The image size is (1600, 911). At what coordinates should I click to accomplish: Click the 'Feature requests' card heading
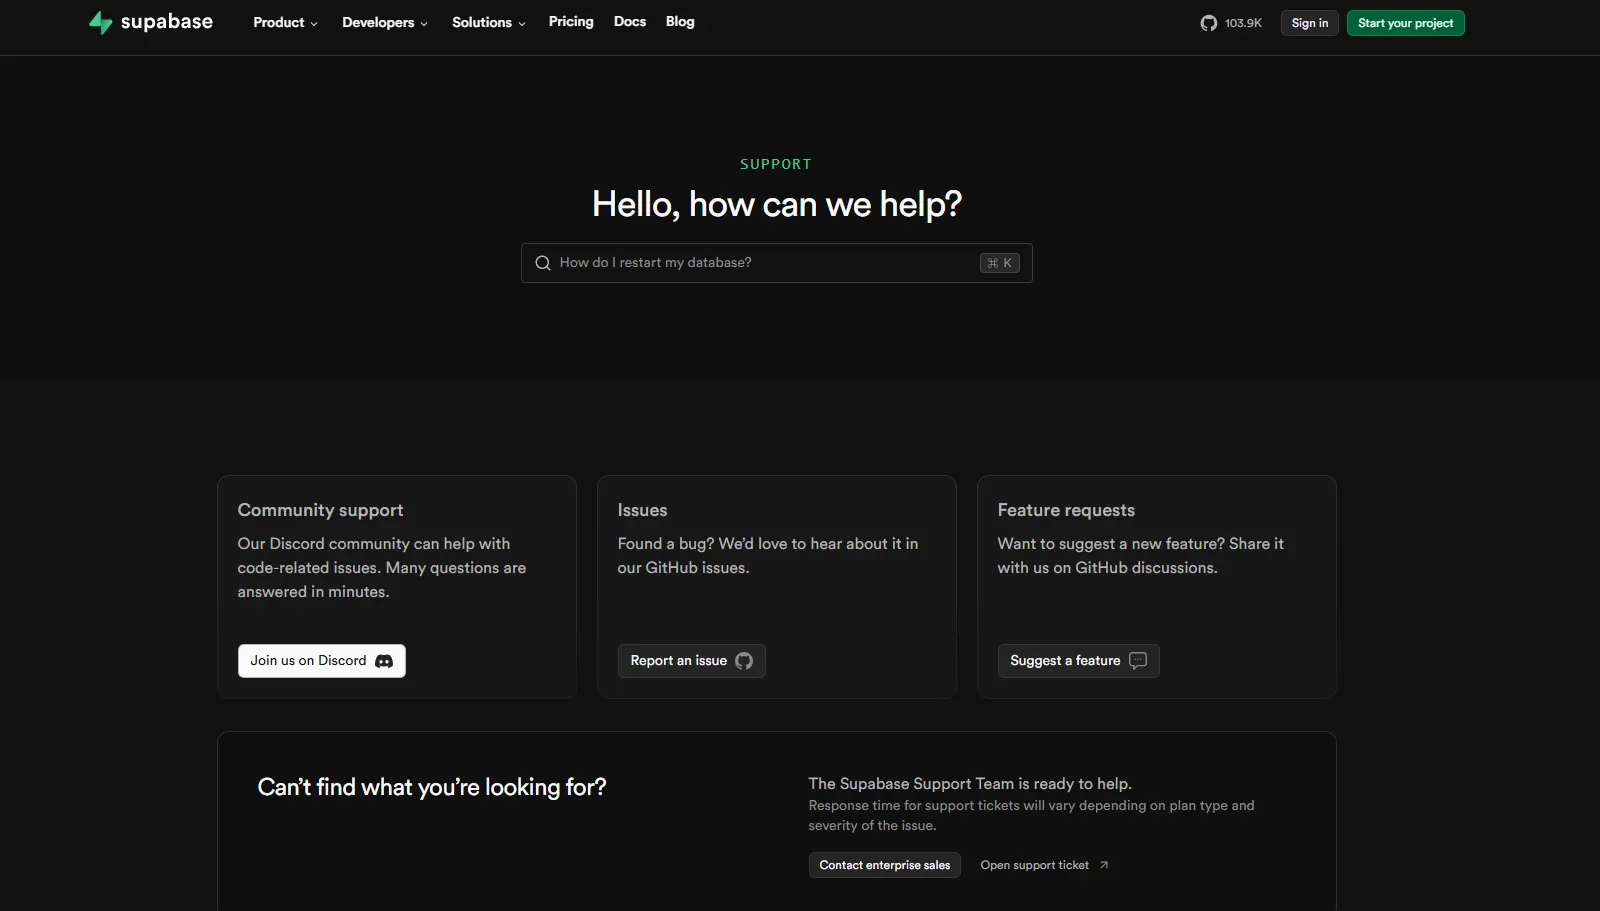click(1067, 510)
